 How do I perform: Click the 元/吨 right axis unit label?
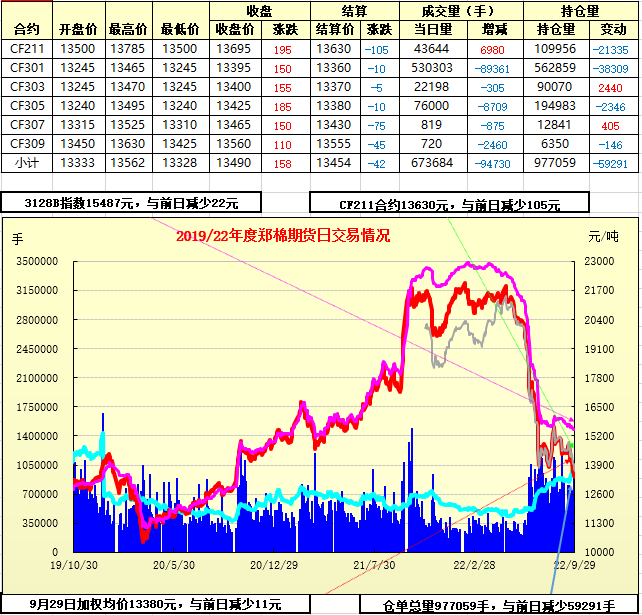point(603,237)
